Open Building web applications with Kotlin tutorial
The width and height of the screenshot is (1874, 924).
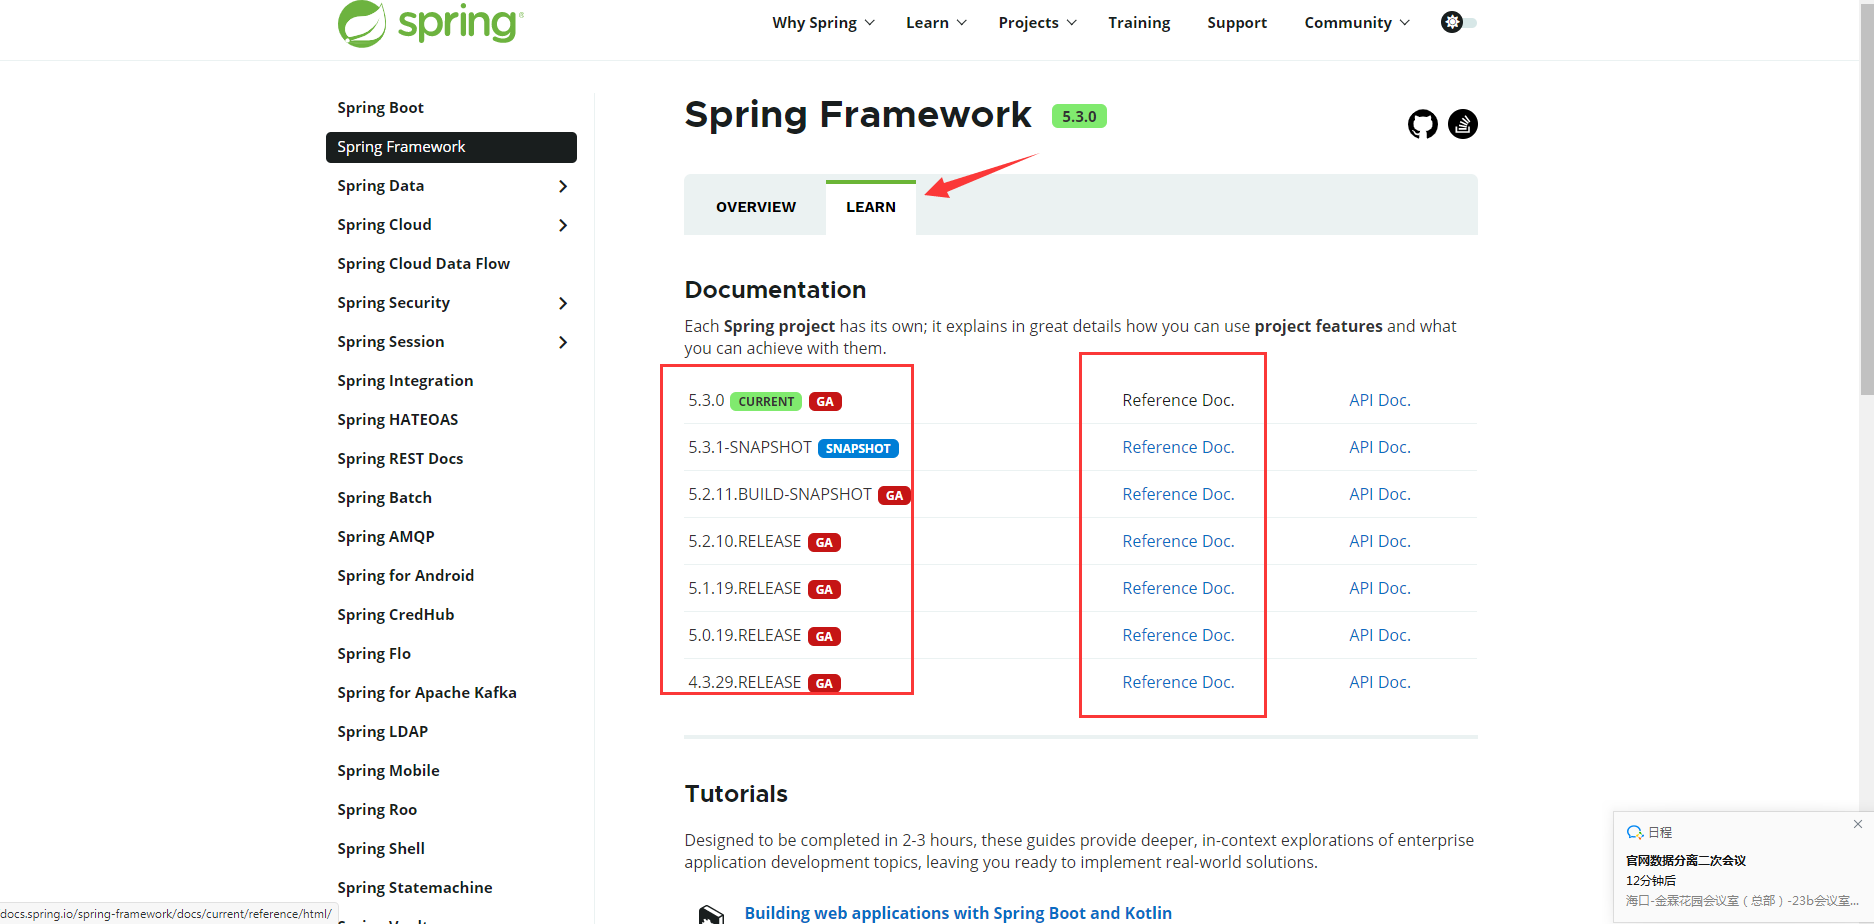958,913
